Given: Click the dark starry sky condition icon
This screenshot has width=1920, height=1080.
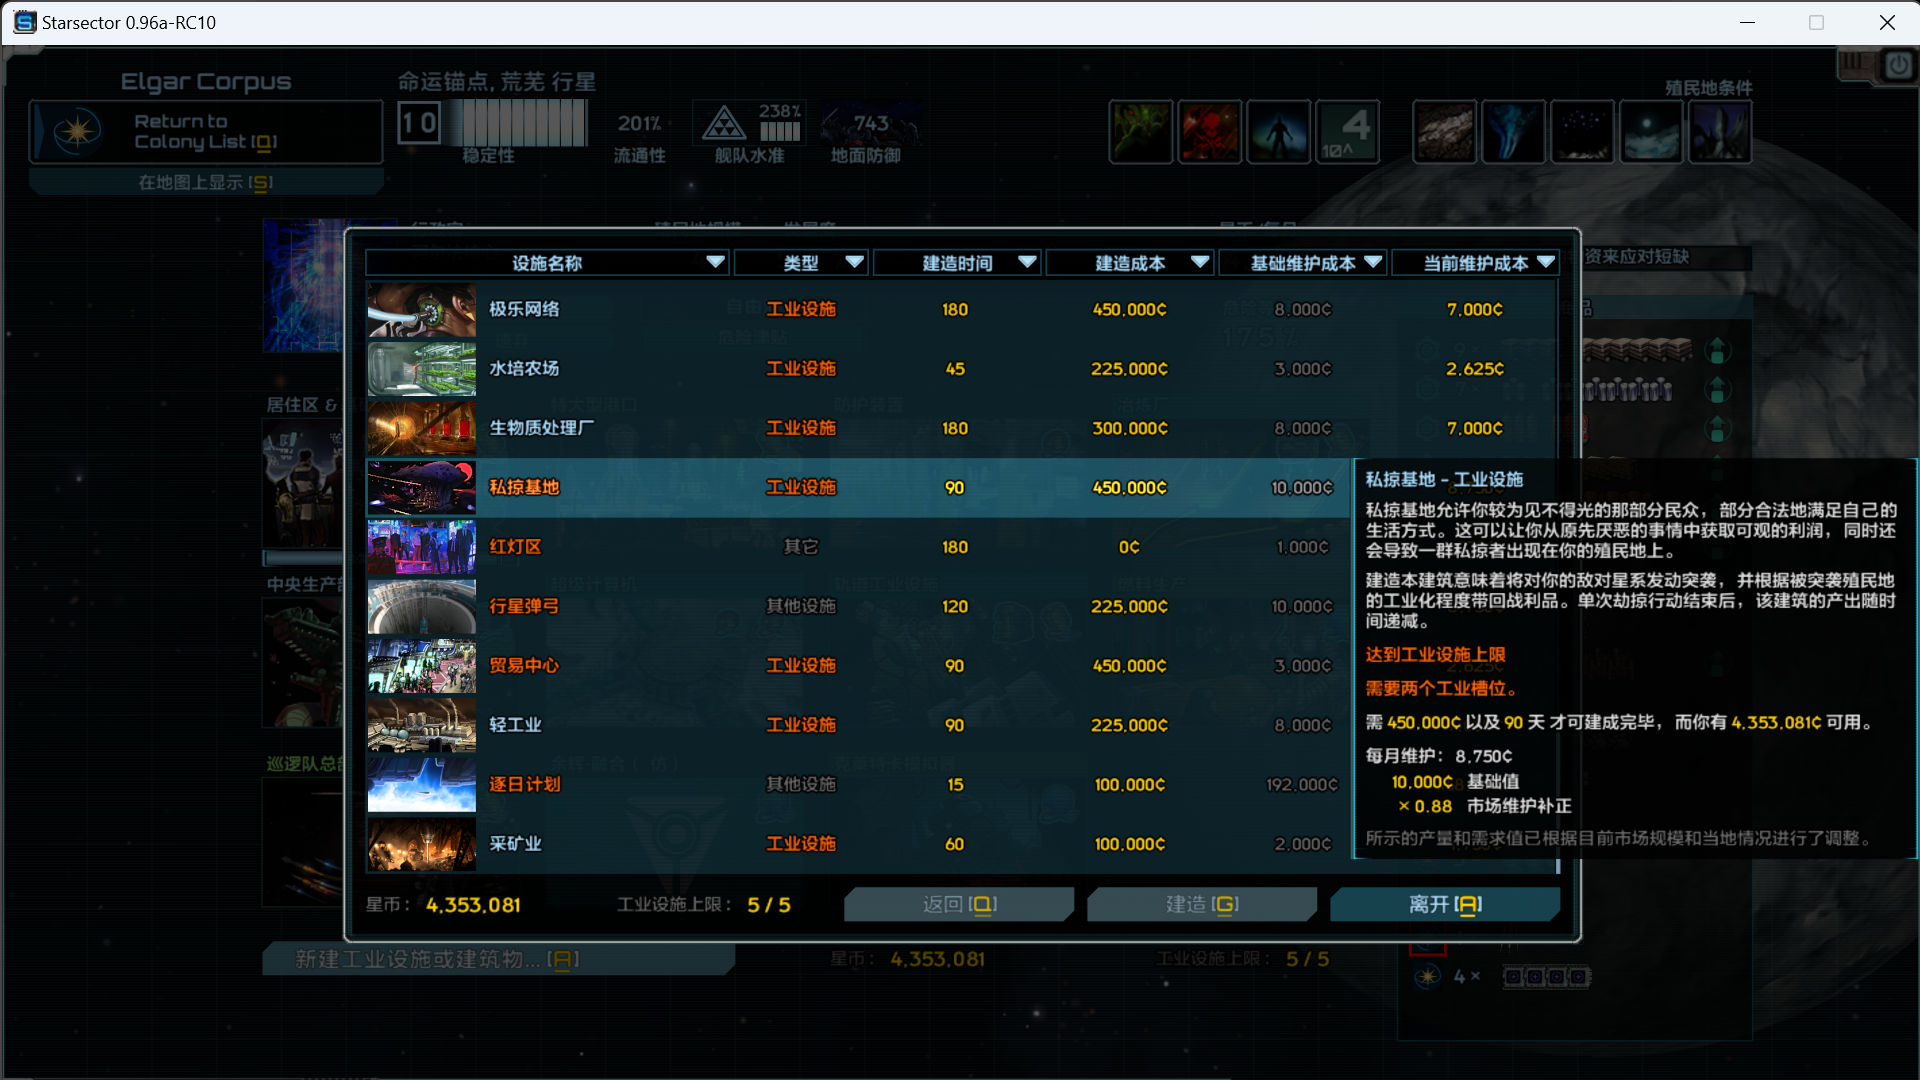Looking at the screenshot, I should (x=1583, y=131).
